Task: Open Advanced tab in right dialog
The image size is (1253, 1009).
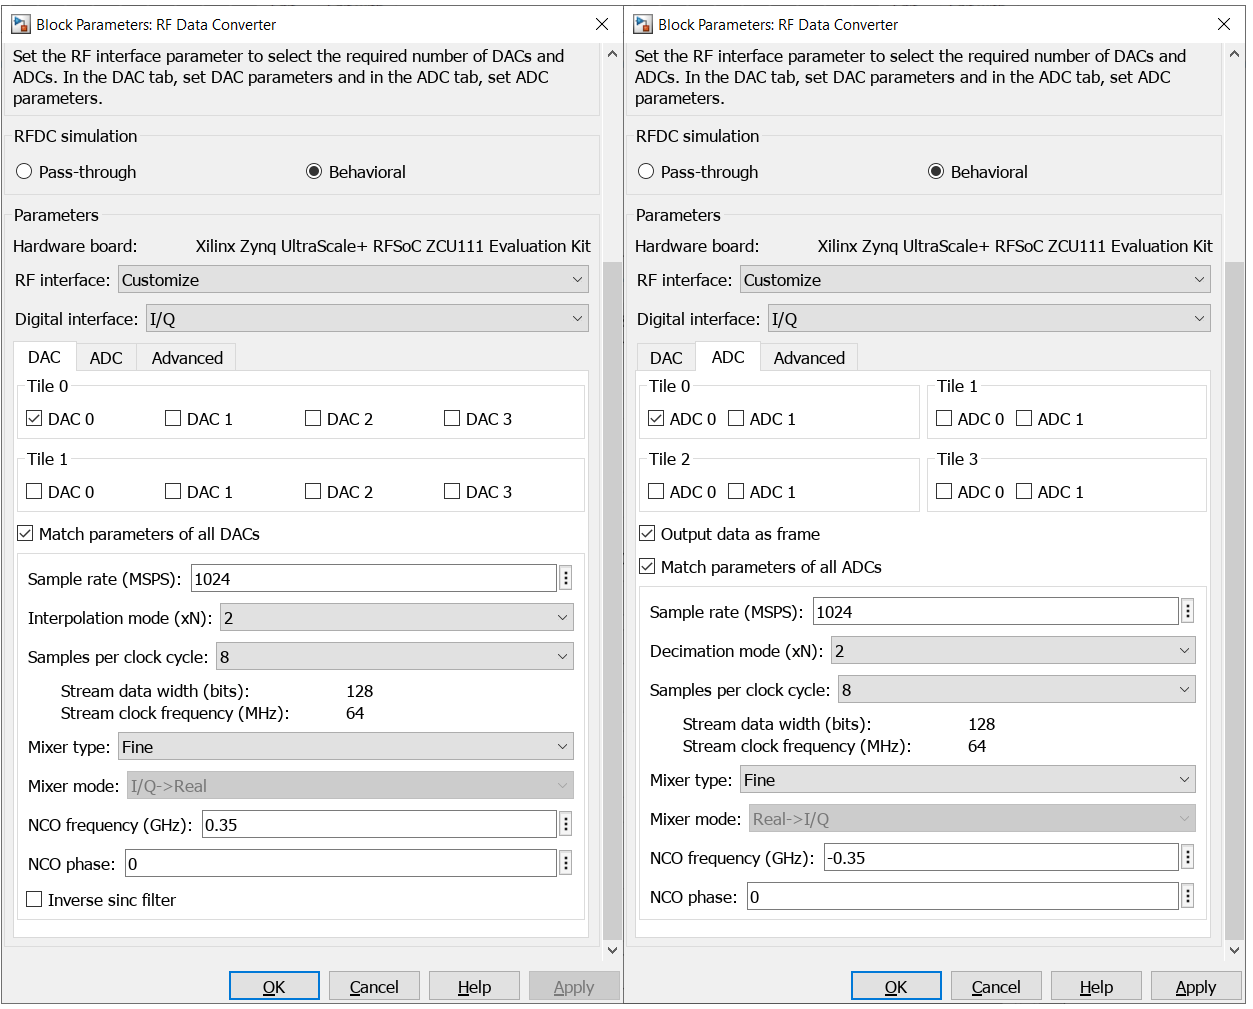Action: [x=809, y=358]
